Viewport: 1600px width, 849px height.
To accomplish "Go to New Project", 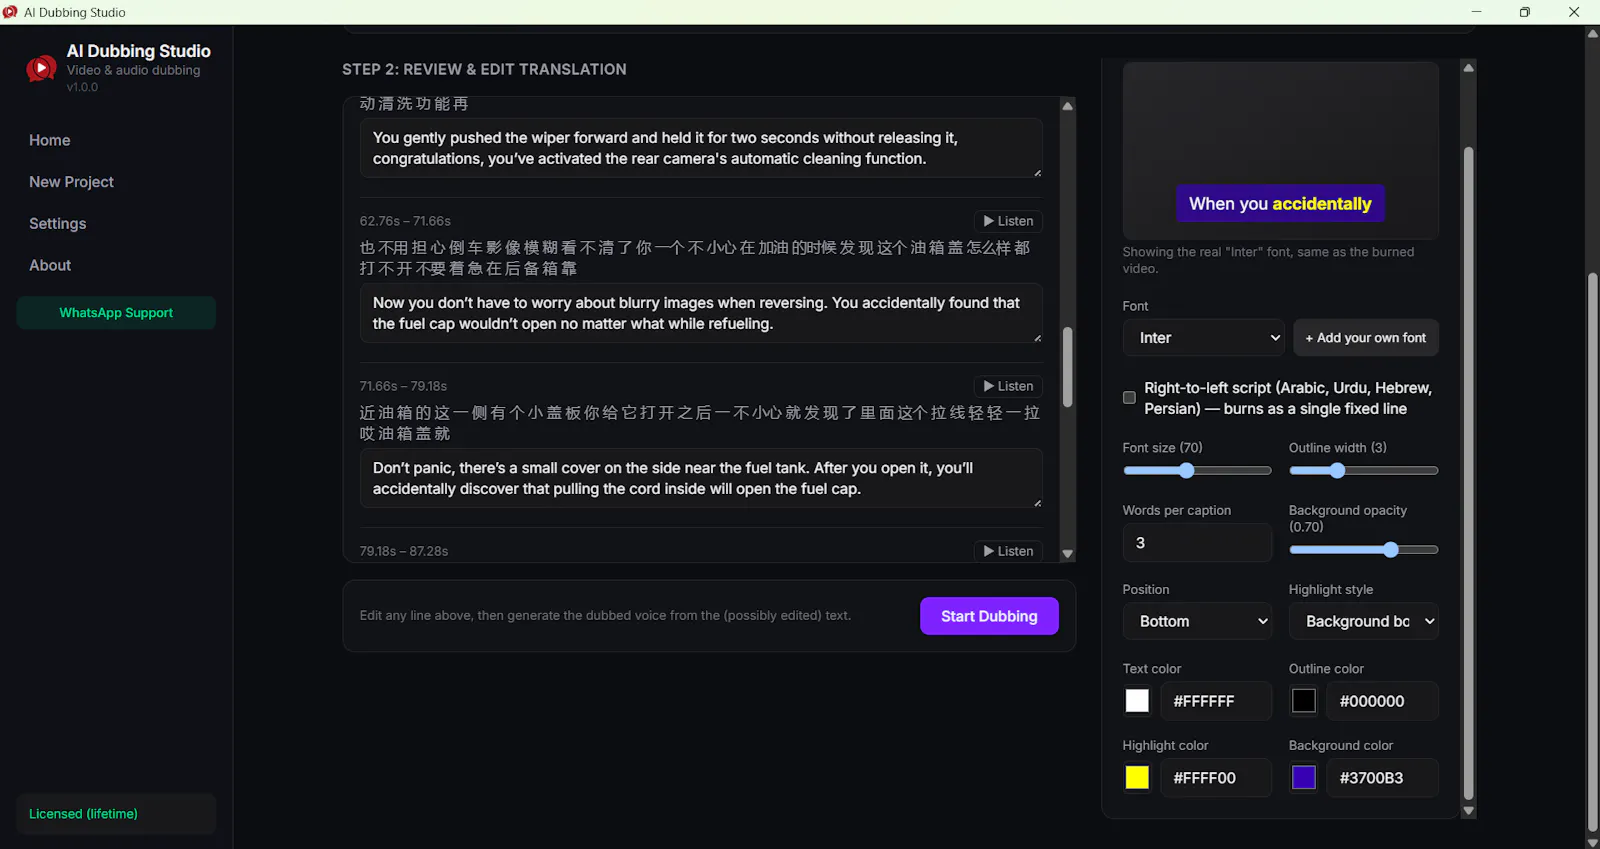I will 71,182.
